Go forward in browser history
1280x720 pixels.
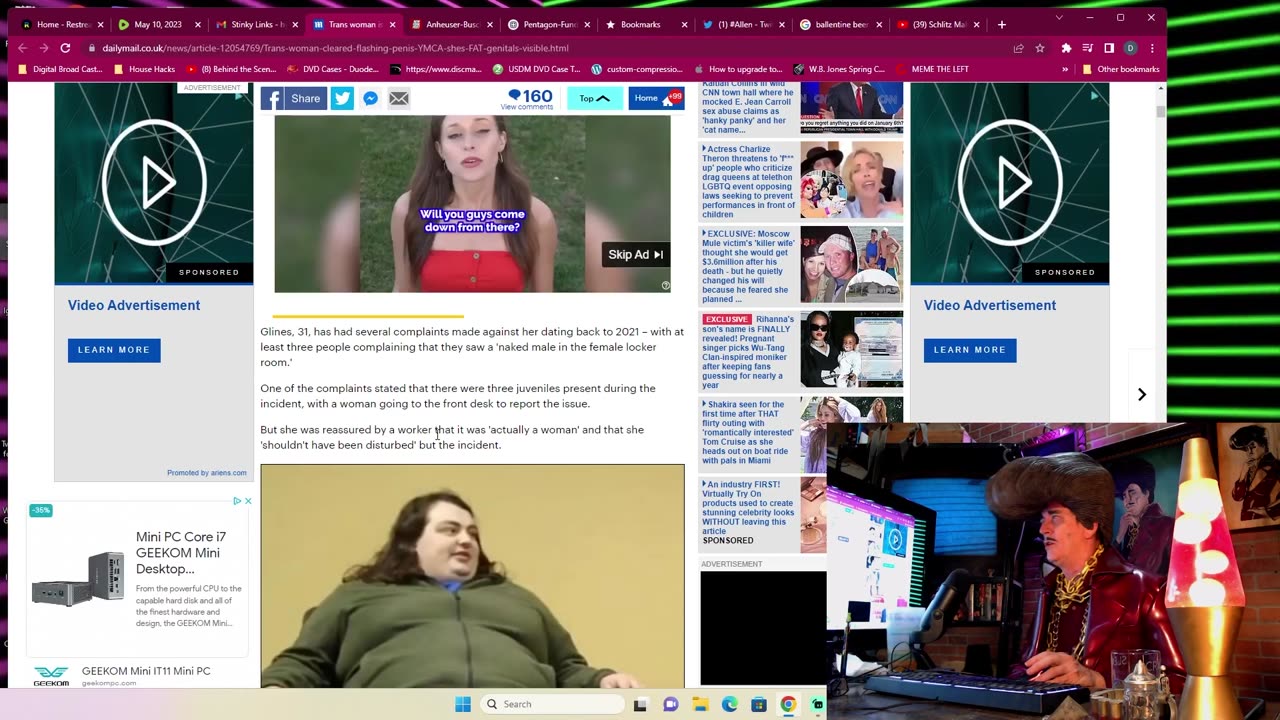click(x=44, y=48)
